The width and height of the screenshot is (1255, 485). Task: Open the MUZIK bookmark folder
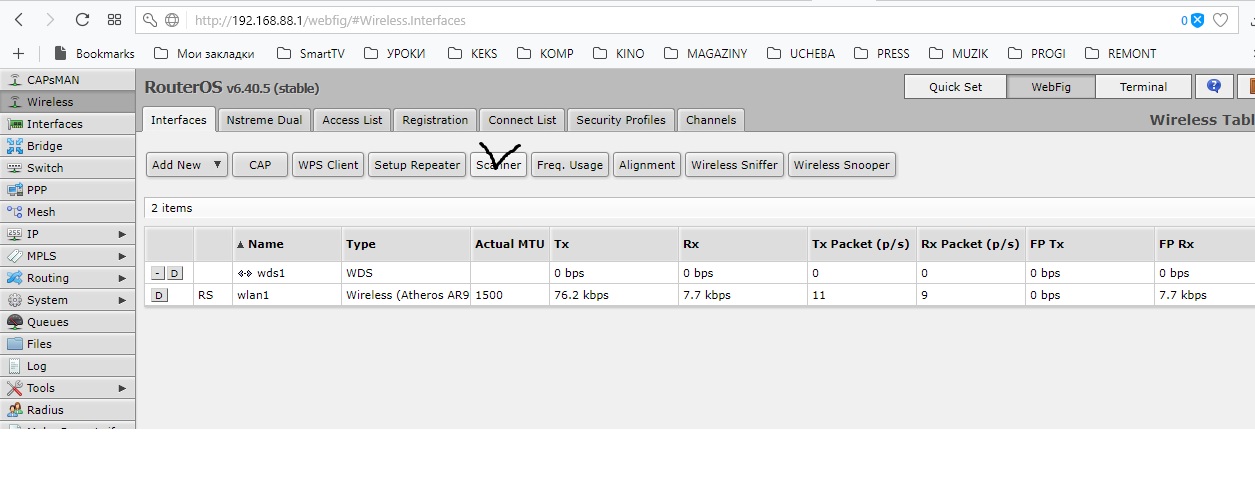[x=960, y=54]
